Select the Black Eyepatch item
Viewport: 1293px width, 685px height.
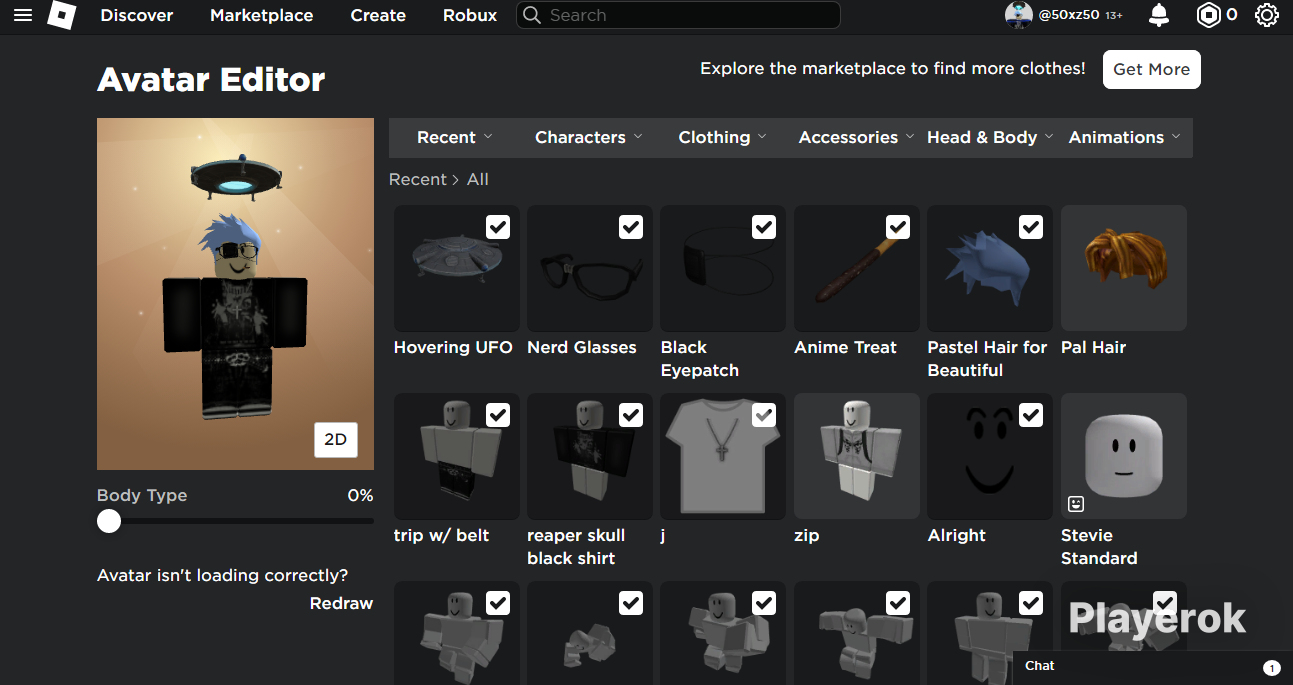click(723, 268)
